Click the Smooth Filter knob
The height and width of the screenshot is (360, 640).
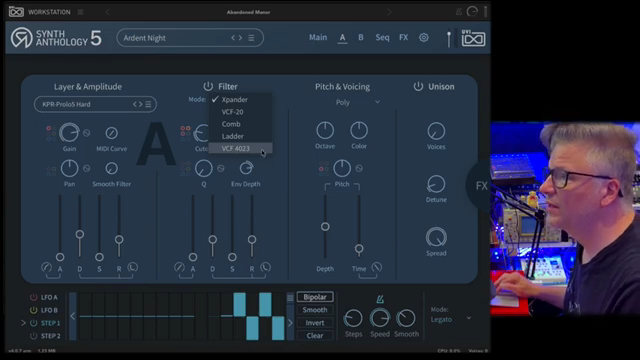111,168
